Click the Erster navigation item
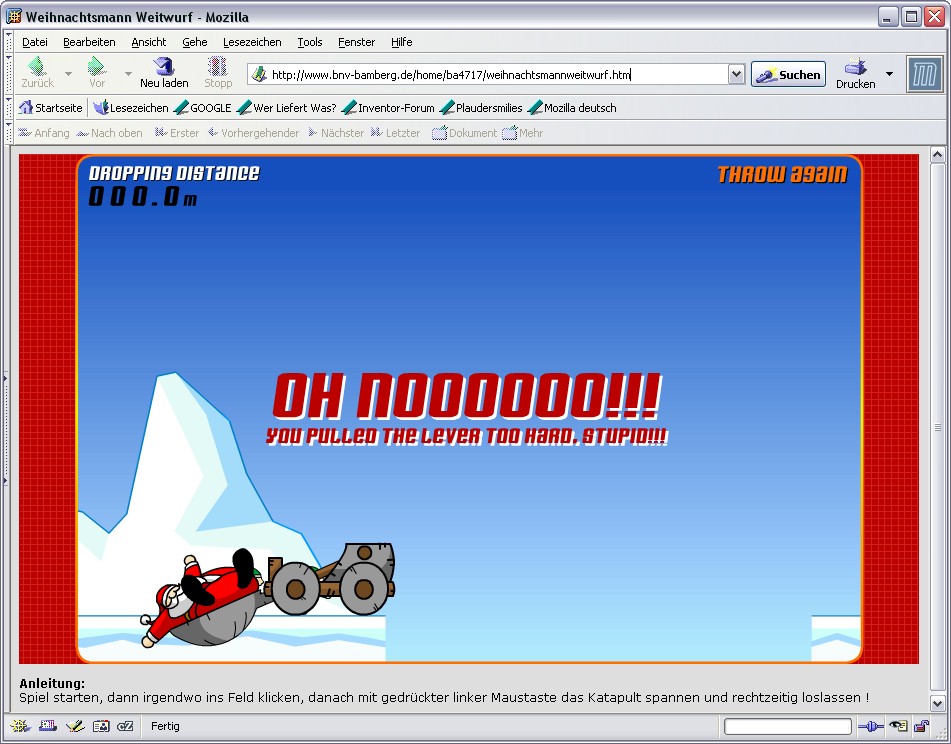The image size is (951, 744). [177, 133]
